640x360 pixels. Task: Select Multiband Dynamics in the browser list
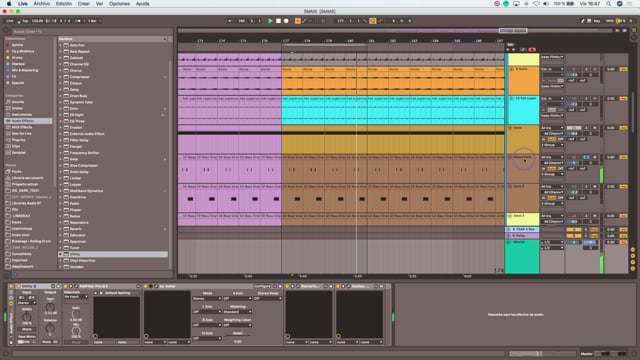[x=86, y=191]
